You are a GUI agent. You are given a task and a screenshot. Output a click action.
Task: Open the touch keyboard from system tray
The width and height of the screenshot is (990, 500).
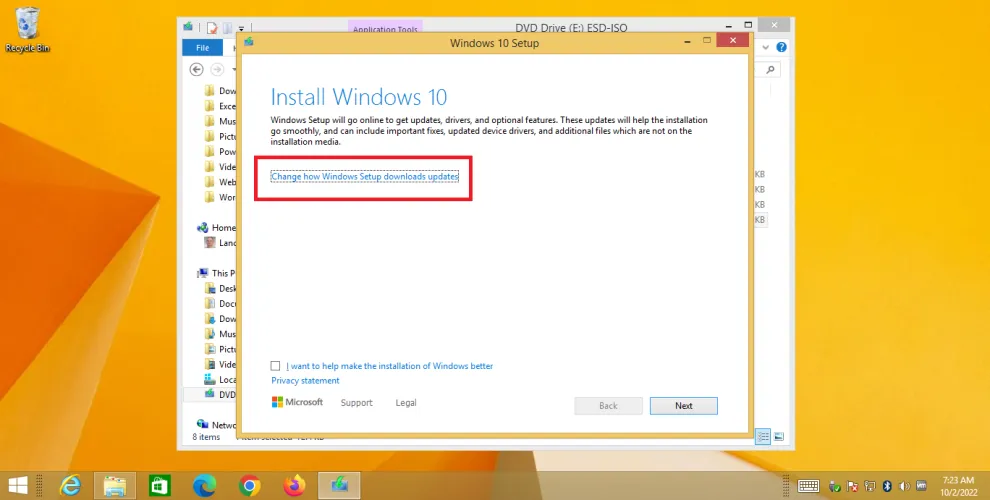(808, 486)
